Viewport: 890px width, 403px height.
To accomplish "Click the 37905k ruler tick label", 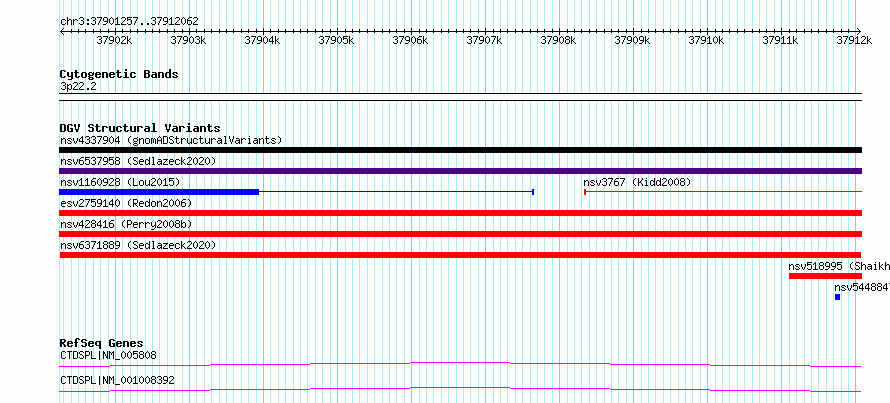I will pos(337,40).
